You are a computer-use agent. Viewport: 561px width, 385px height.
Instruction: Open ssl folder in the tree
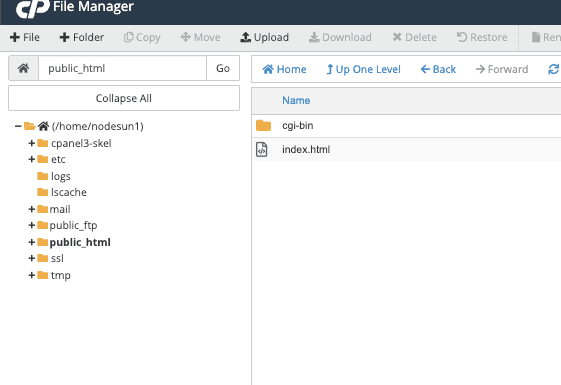[x=57, y=258]
